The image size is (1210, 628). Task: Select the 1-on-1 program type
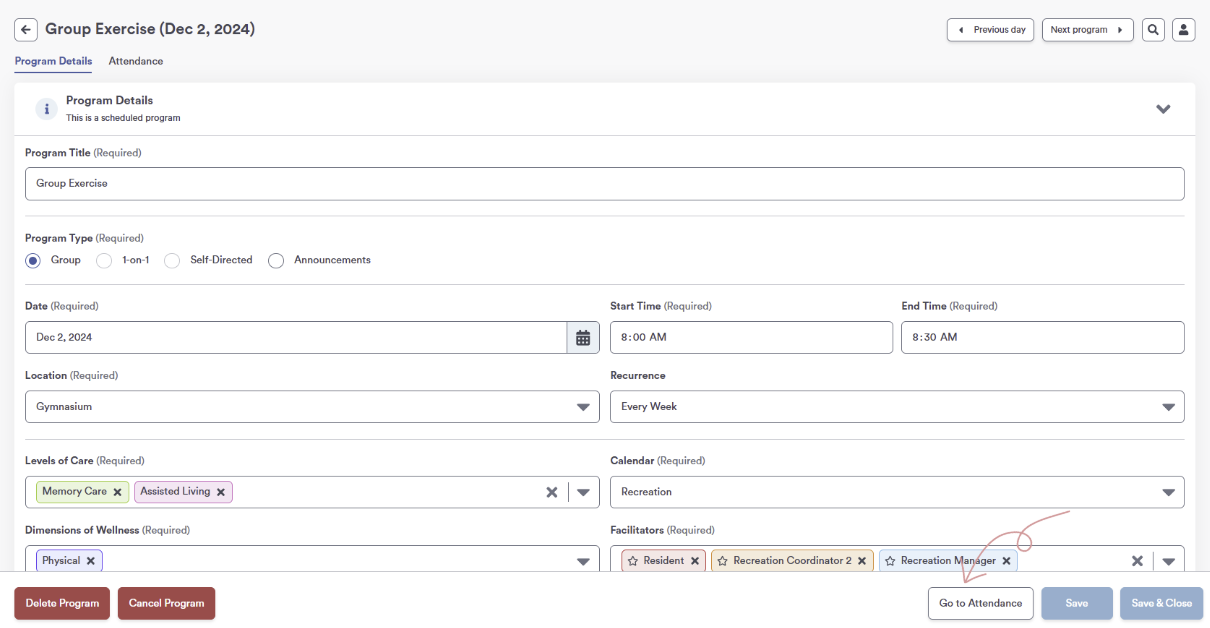(104, 260)
